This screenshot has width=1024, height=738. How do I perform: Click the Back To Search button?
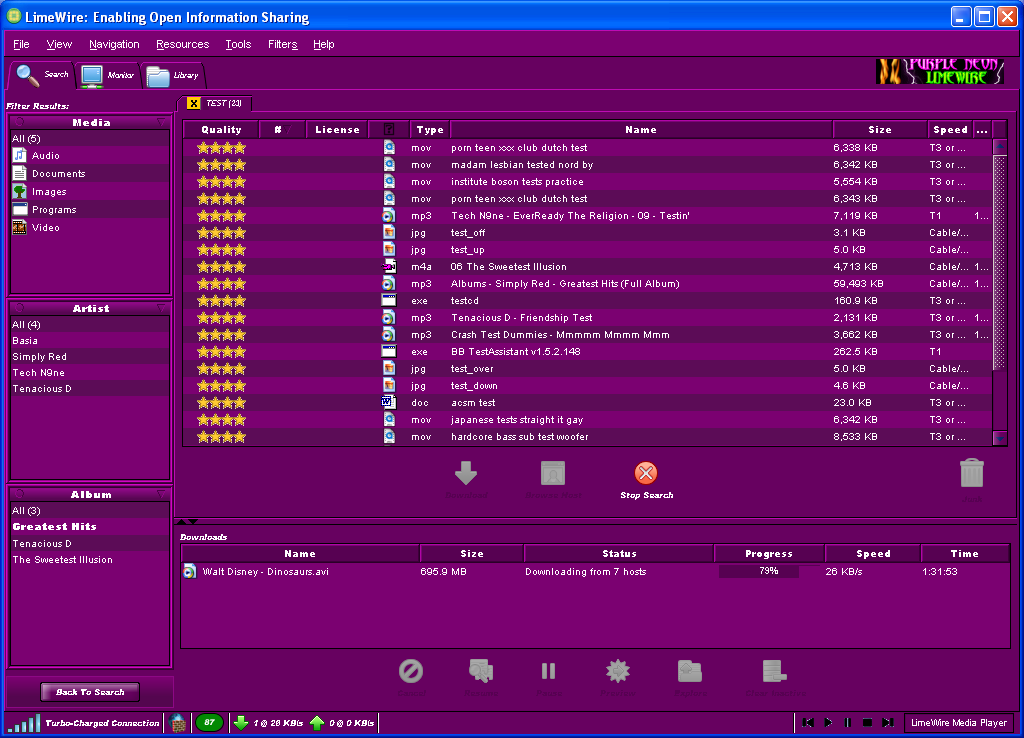pyautogui.click(x=90, y=692)
